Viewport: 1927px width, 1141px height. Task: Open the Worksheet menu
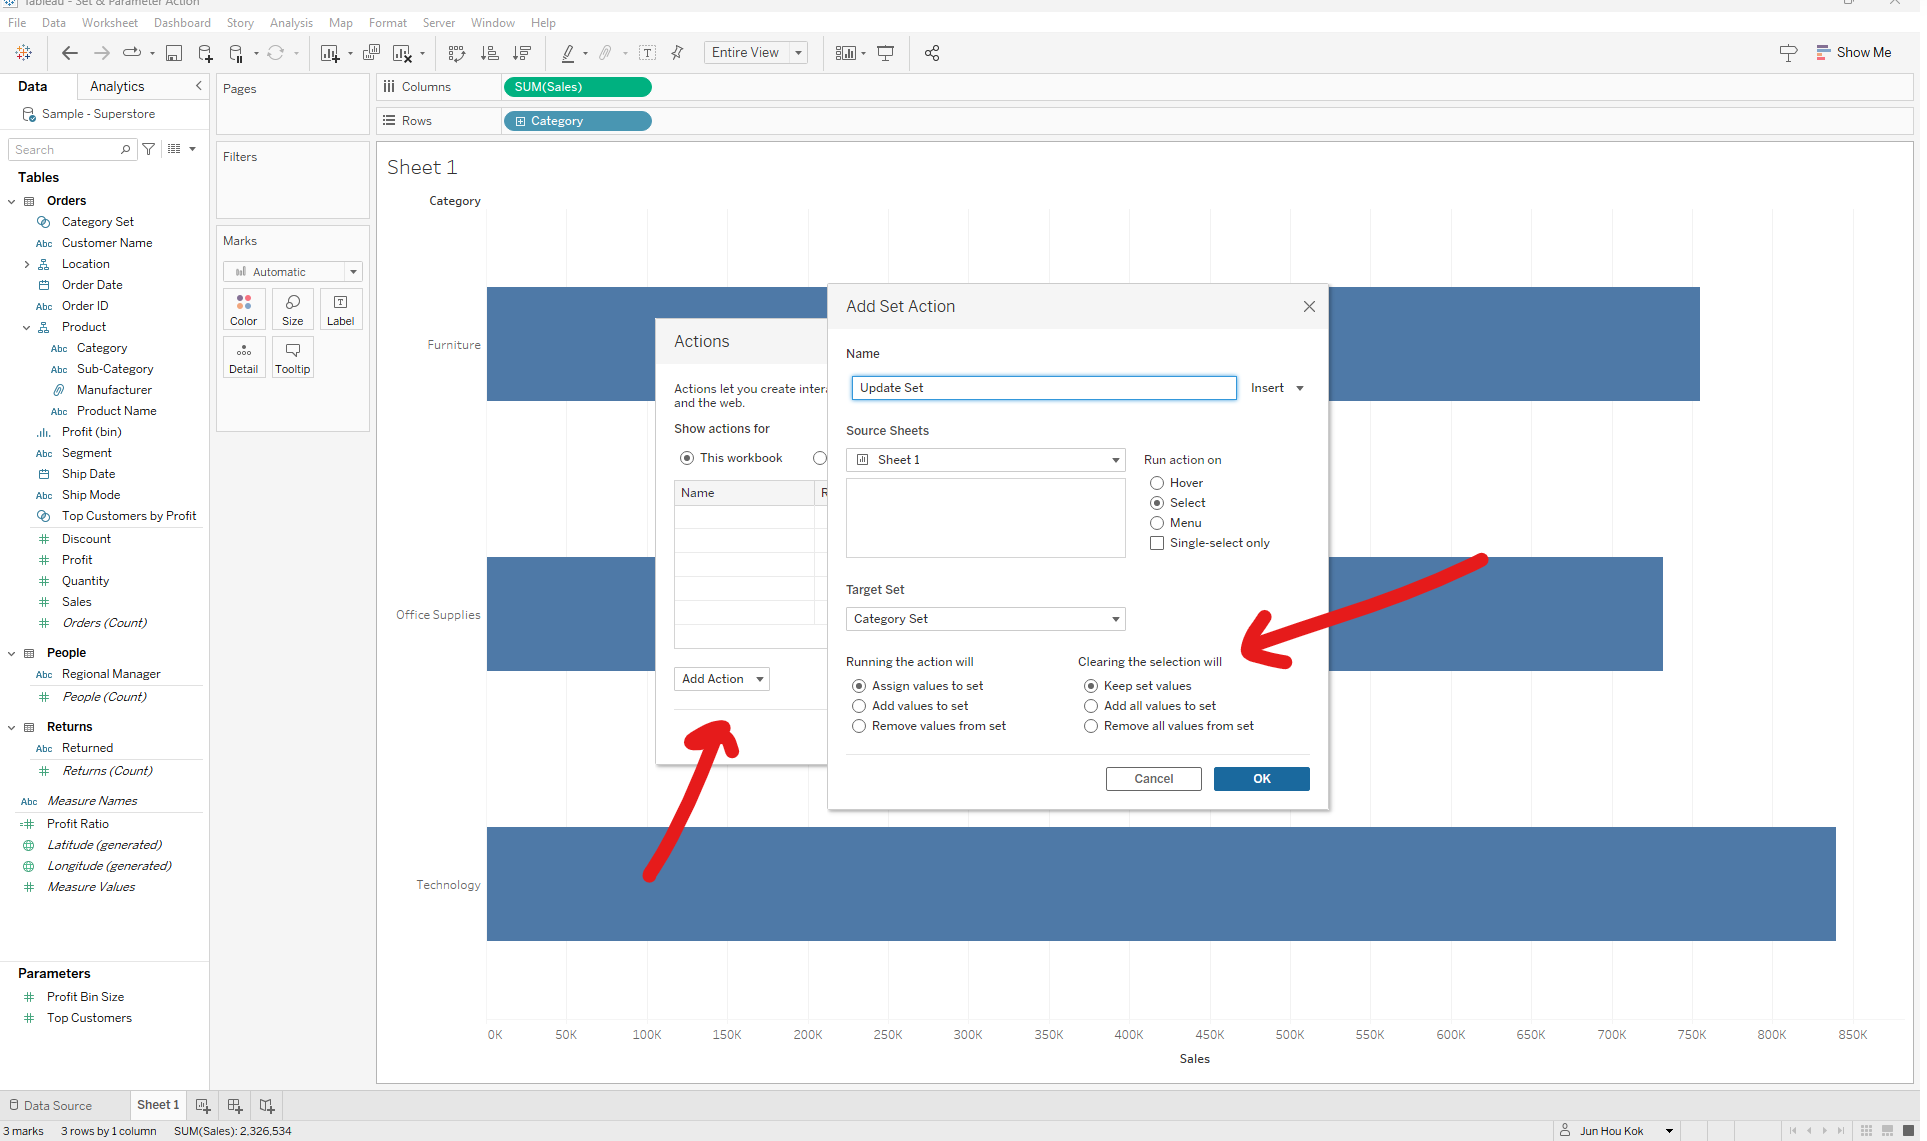110,22
